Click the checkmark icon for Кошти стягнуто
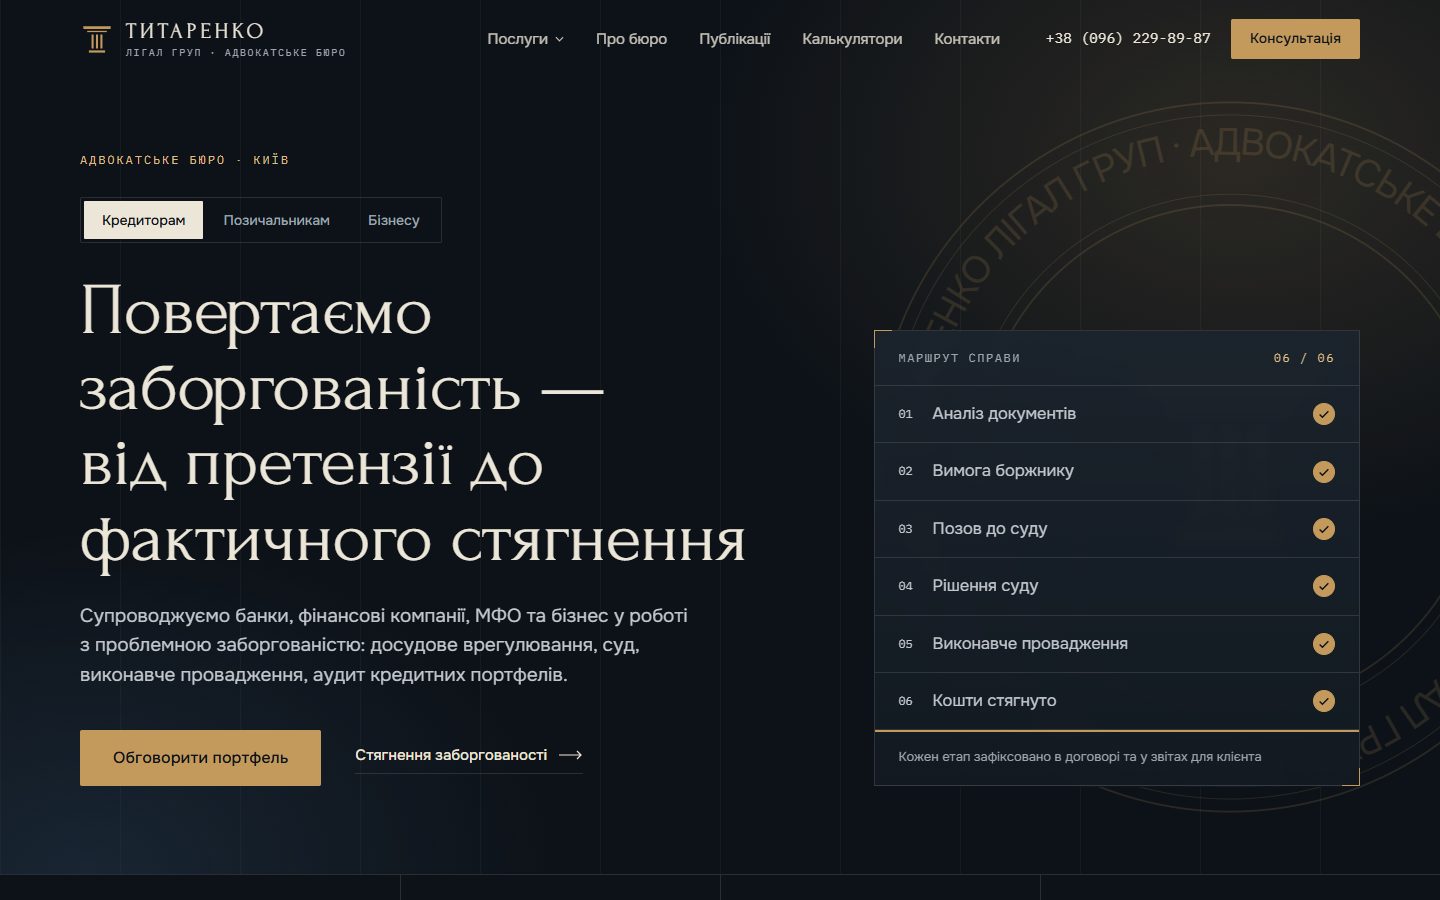Image resolution: width=1440 pixels, height=900 pixels. click(x=1323, y=701)
